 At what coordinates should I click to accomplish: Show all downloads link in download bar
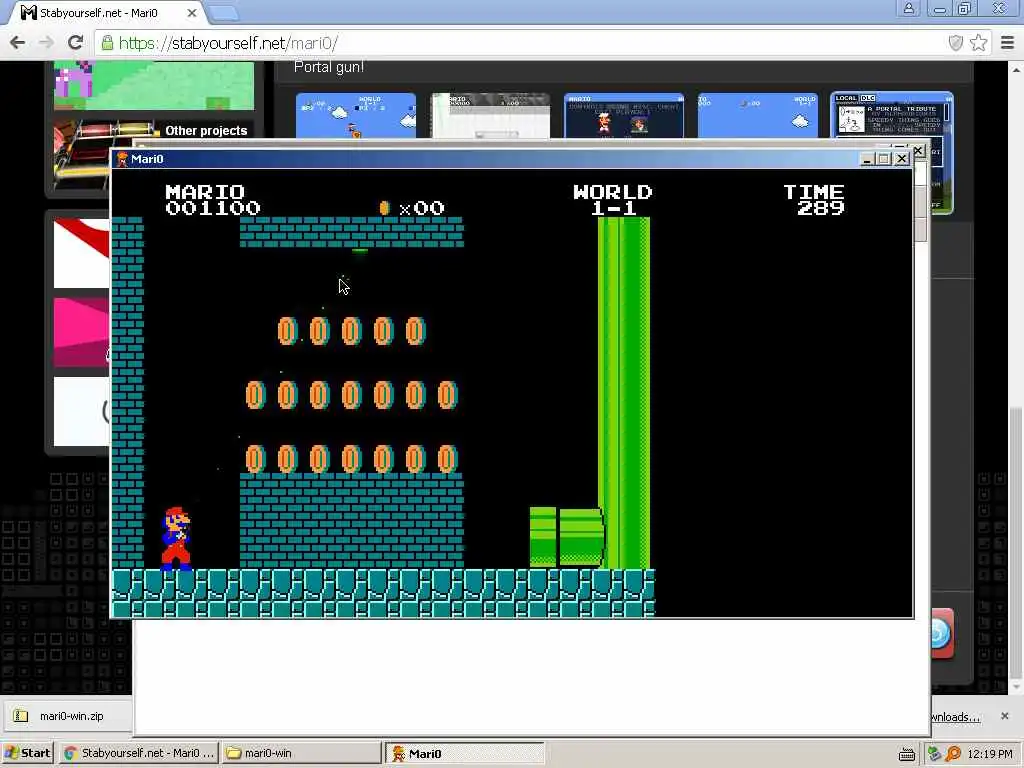click(x=955, y=717)
